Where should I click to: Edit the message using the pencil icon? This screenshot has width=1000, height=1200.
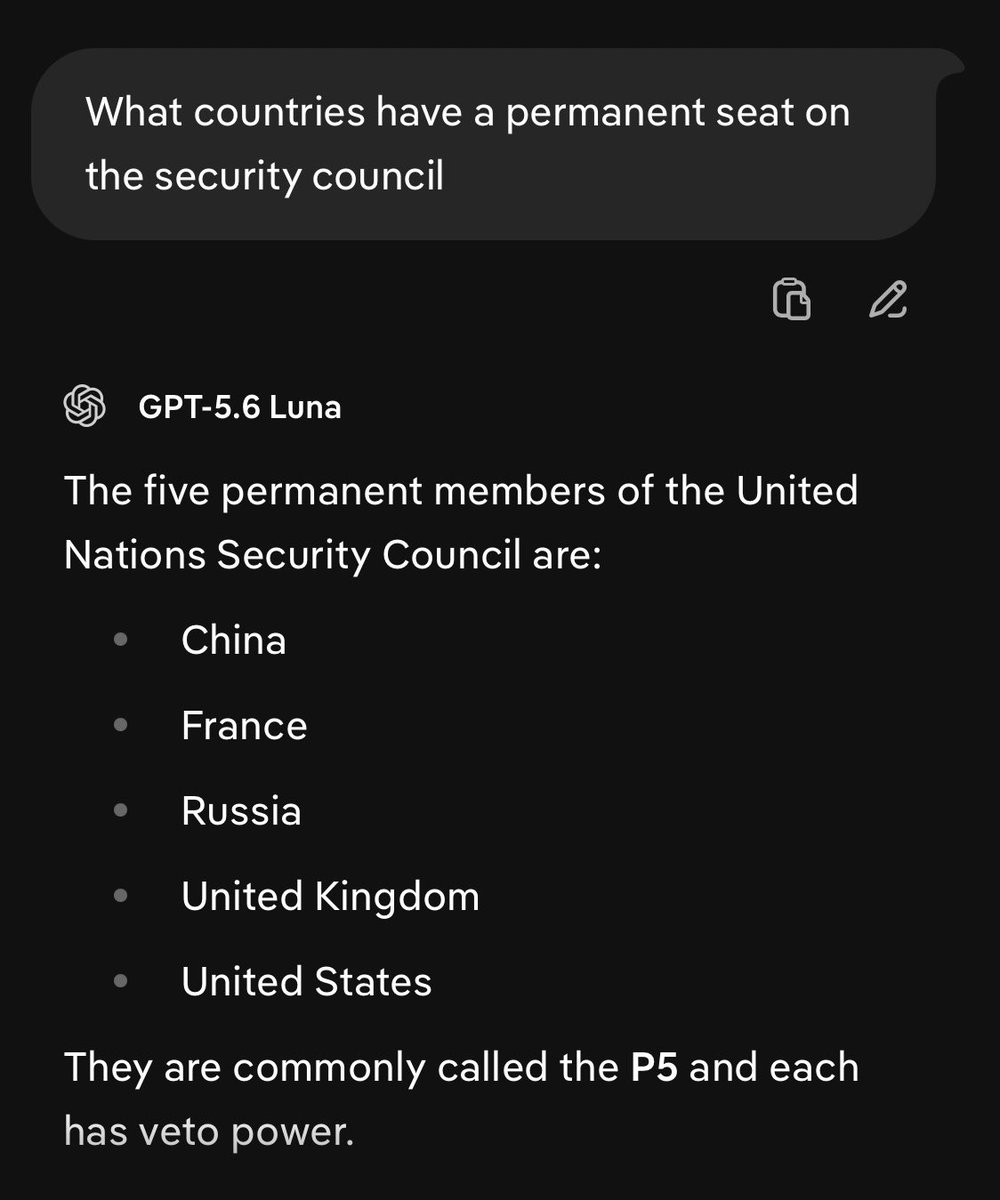(x=888, y=299)
